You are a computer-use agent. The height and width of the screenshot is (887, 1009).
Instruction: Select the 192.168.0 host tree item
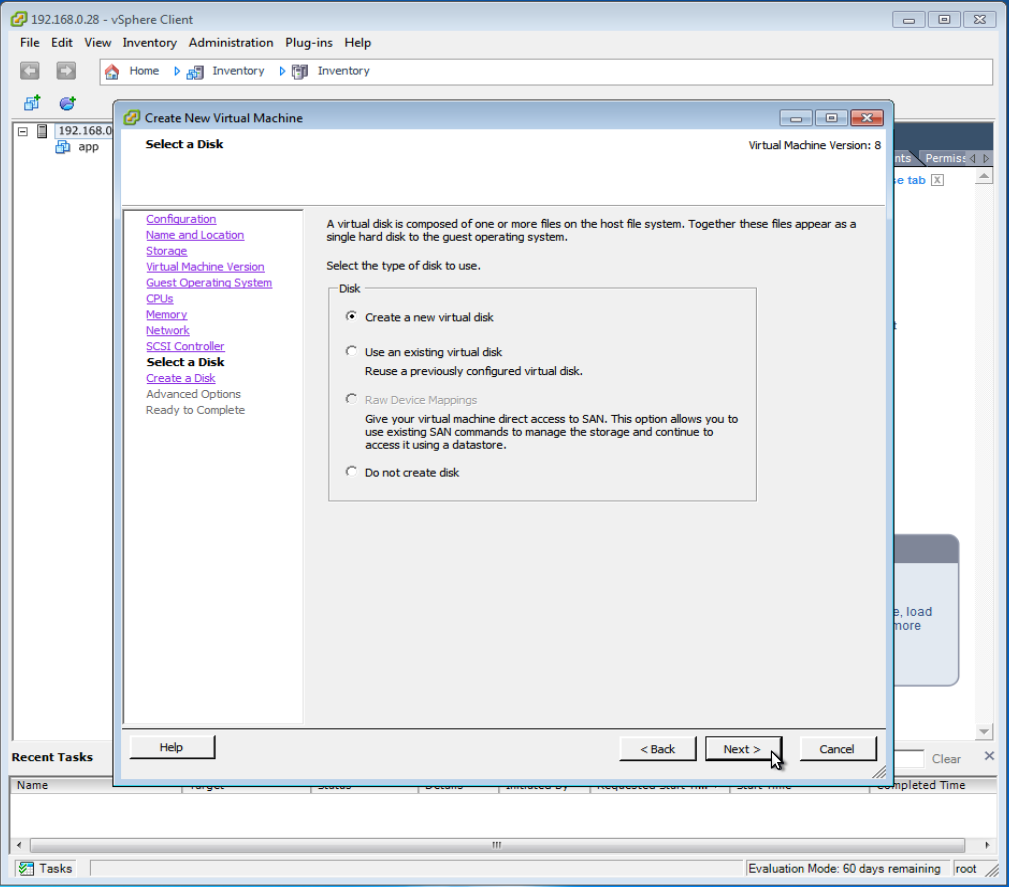(x=84, y=131)
